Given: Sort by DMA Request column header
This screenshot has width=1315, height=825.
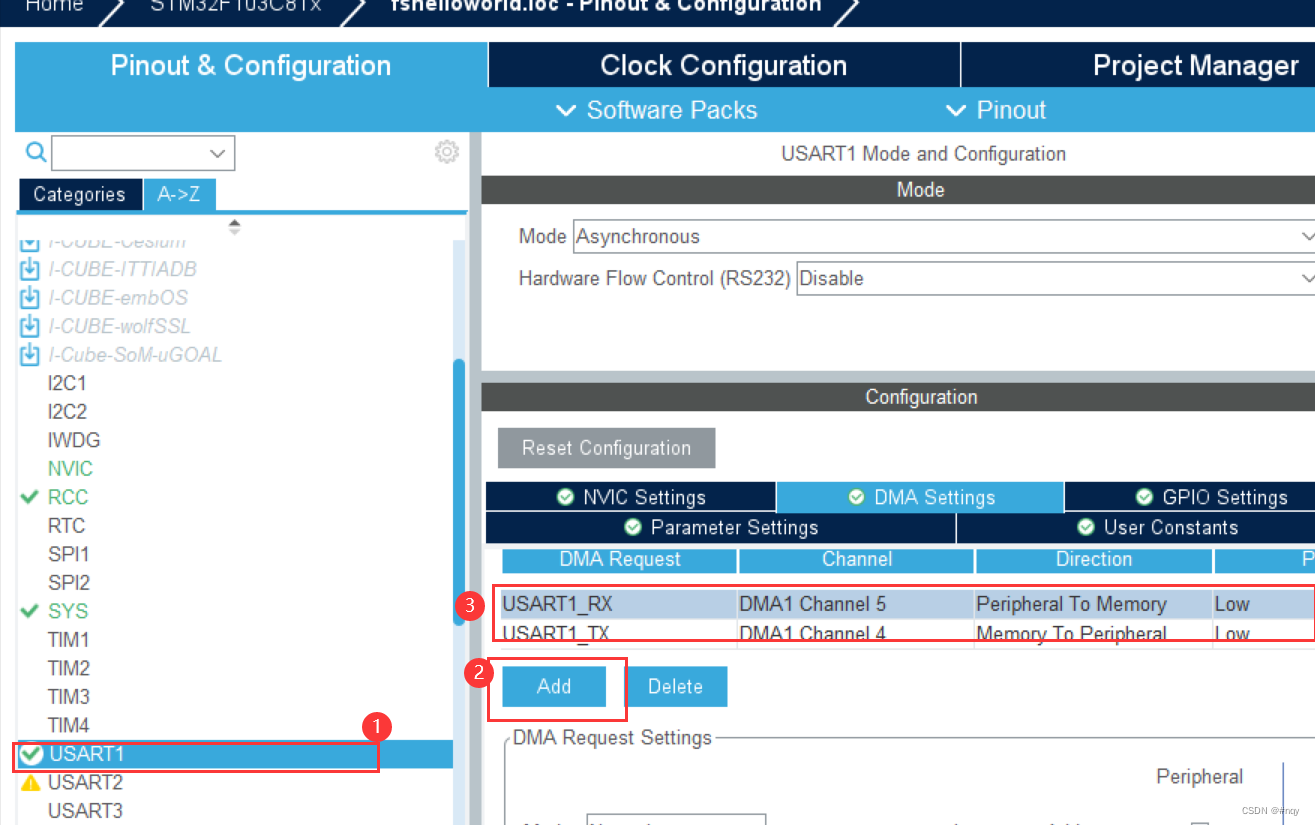Looking at the screenshot, I should pos(619,560).
